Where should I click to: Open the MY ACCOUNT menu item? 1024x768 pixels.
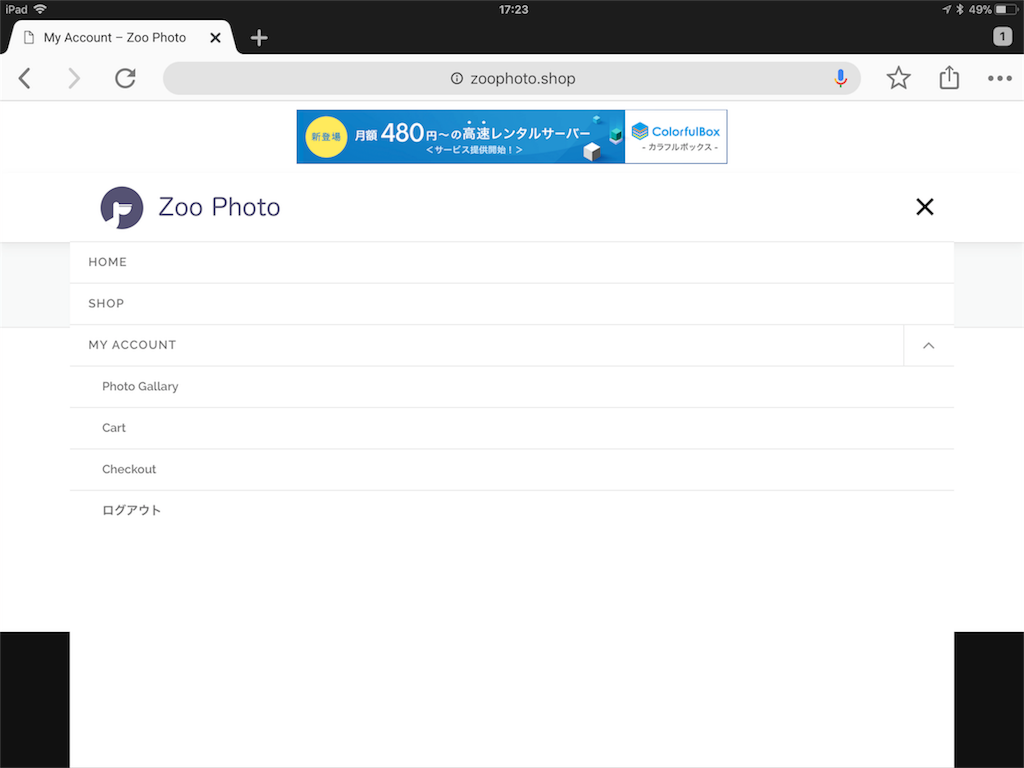[x=487, y=345]
